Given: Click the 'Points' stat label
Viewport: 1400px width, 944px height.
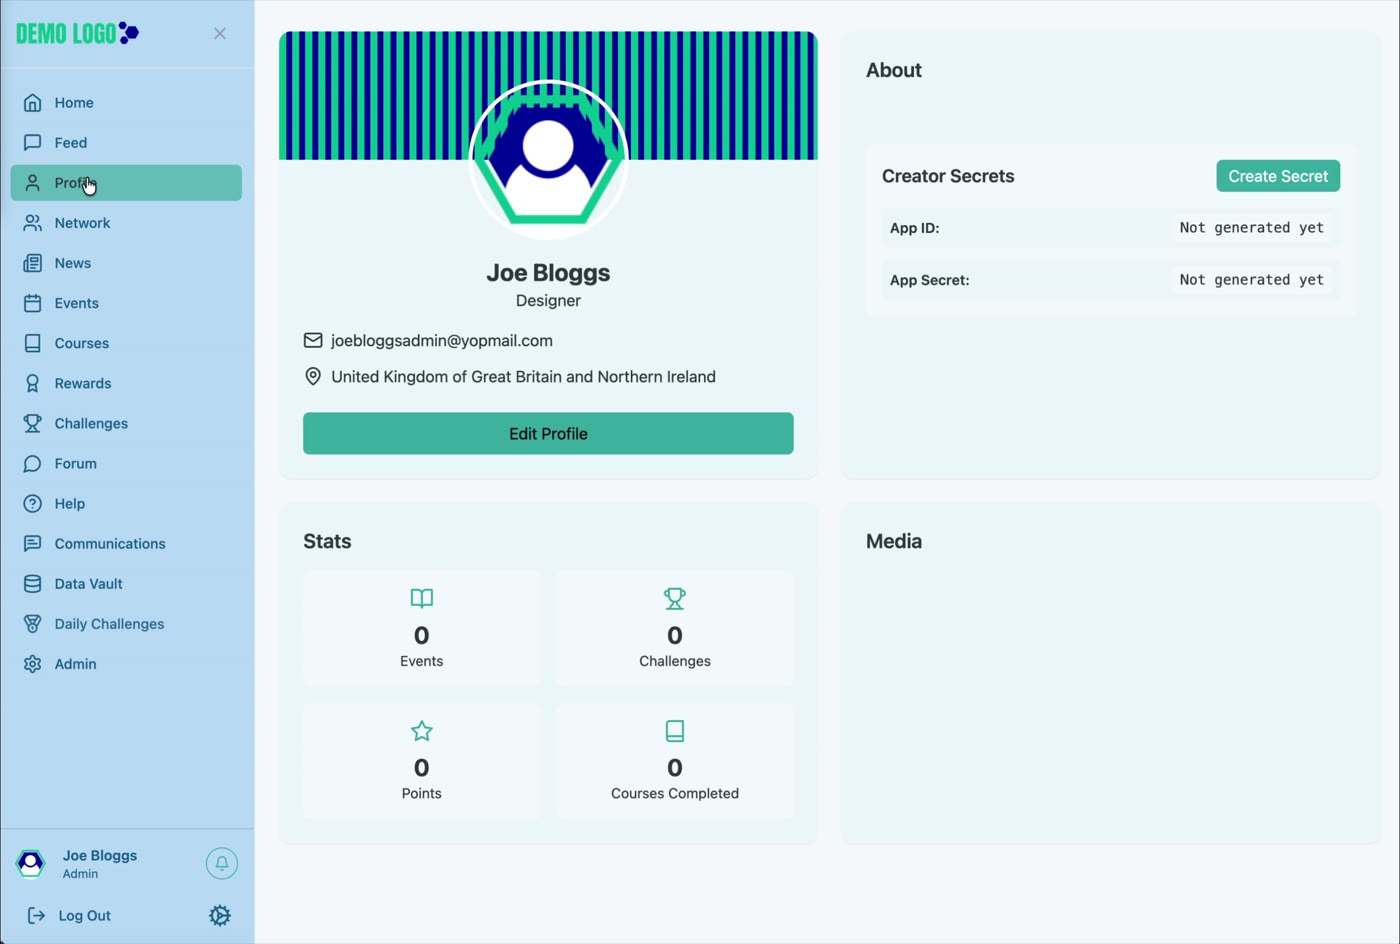Looking at the screenshot, I should tap(422, 793).
